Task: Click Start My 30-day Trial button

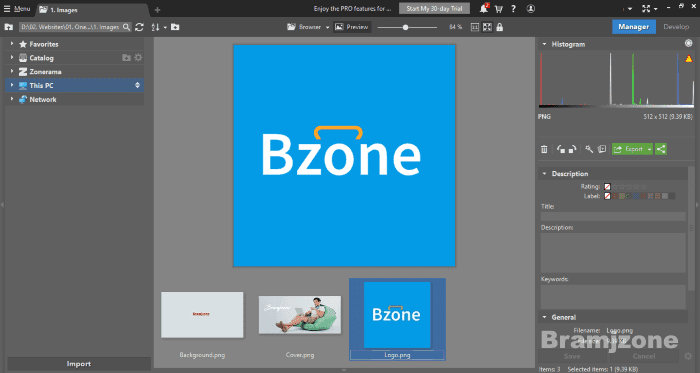Action: click(x=434, y=8)
